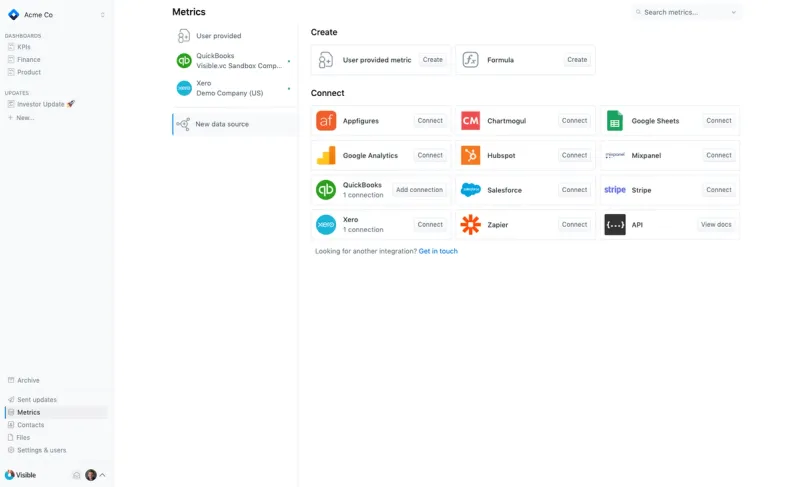
Task: Click the Visible logo at bottom left
Action: click(x=20, y=475)
